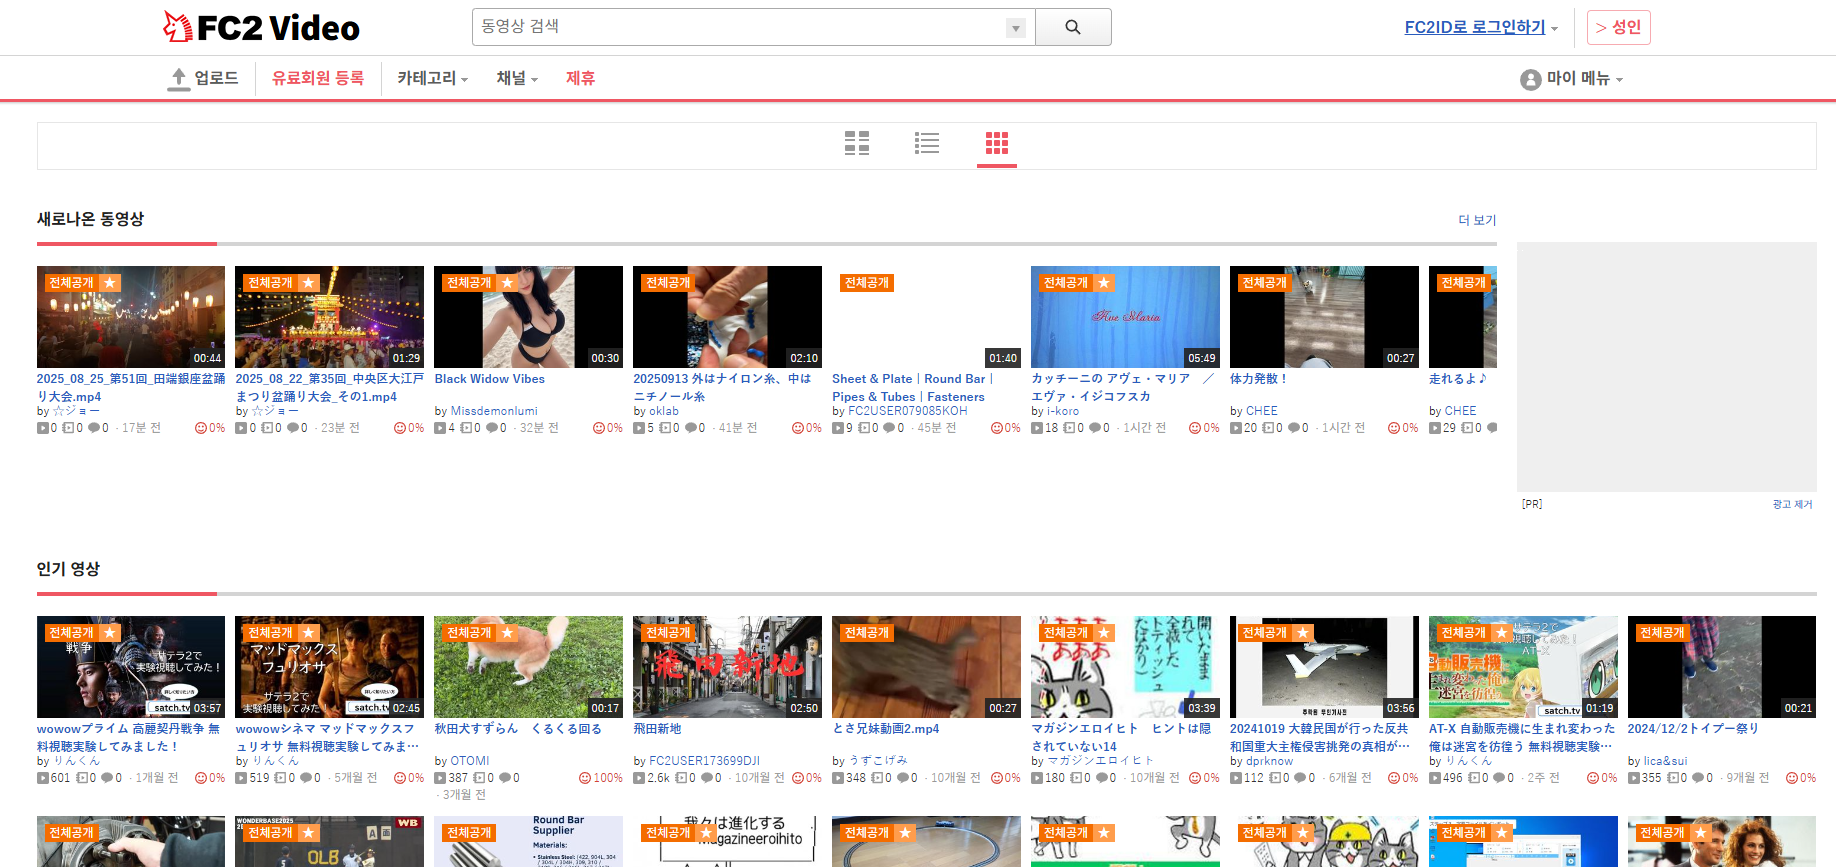Open 유료회원 등록 menu item

tap(318, 78)
